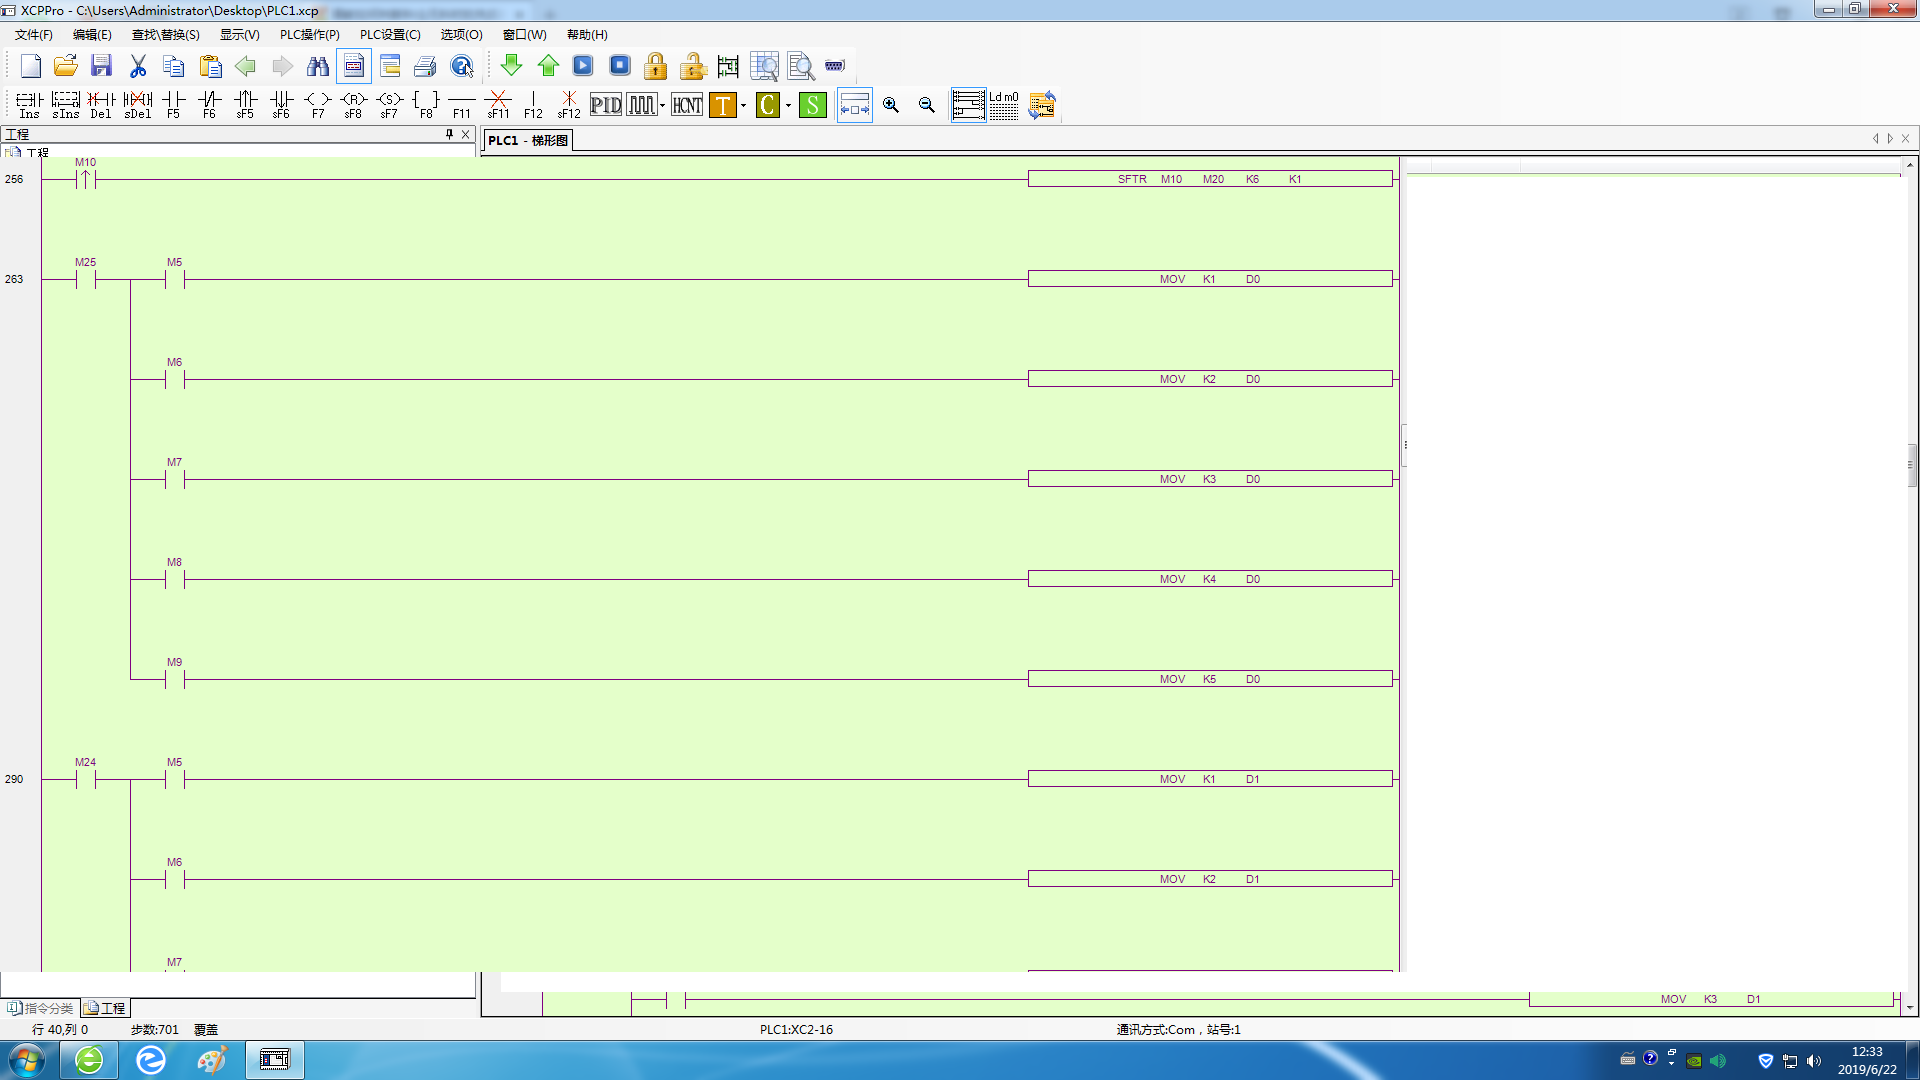
Task: Insert normally open contact F5
Action: tap(173, 104)
